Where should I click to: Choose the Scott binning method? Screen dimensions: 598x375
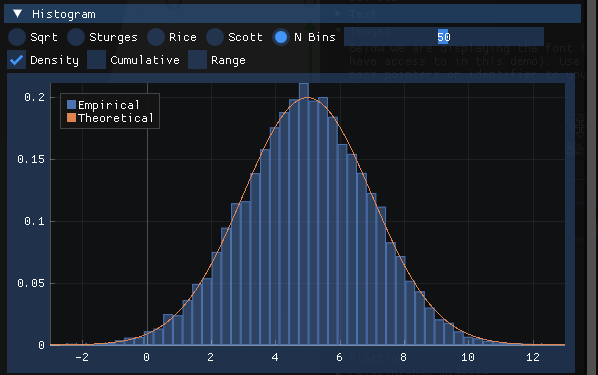point(215,37)
